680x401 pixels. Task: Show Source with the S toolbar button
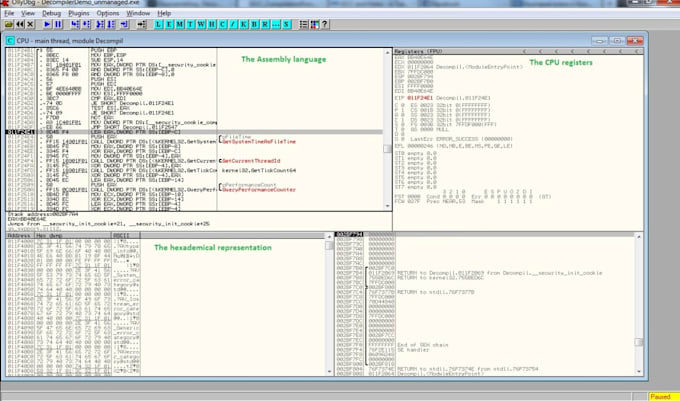tap(287, 24)
